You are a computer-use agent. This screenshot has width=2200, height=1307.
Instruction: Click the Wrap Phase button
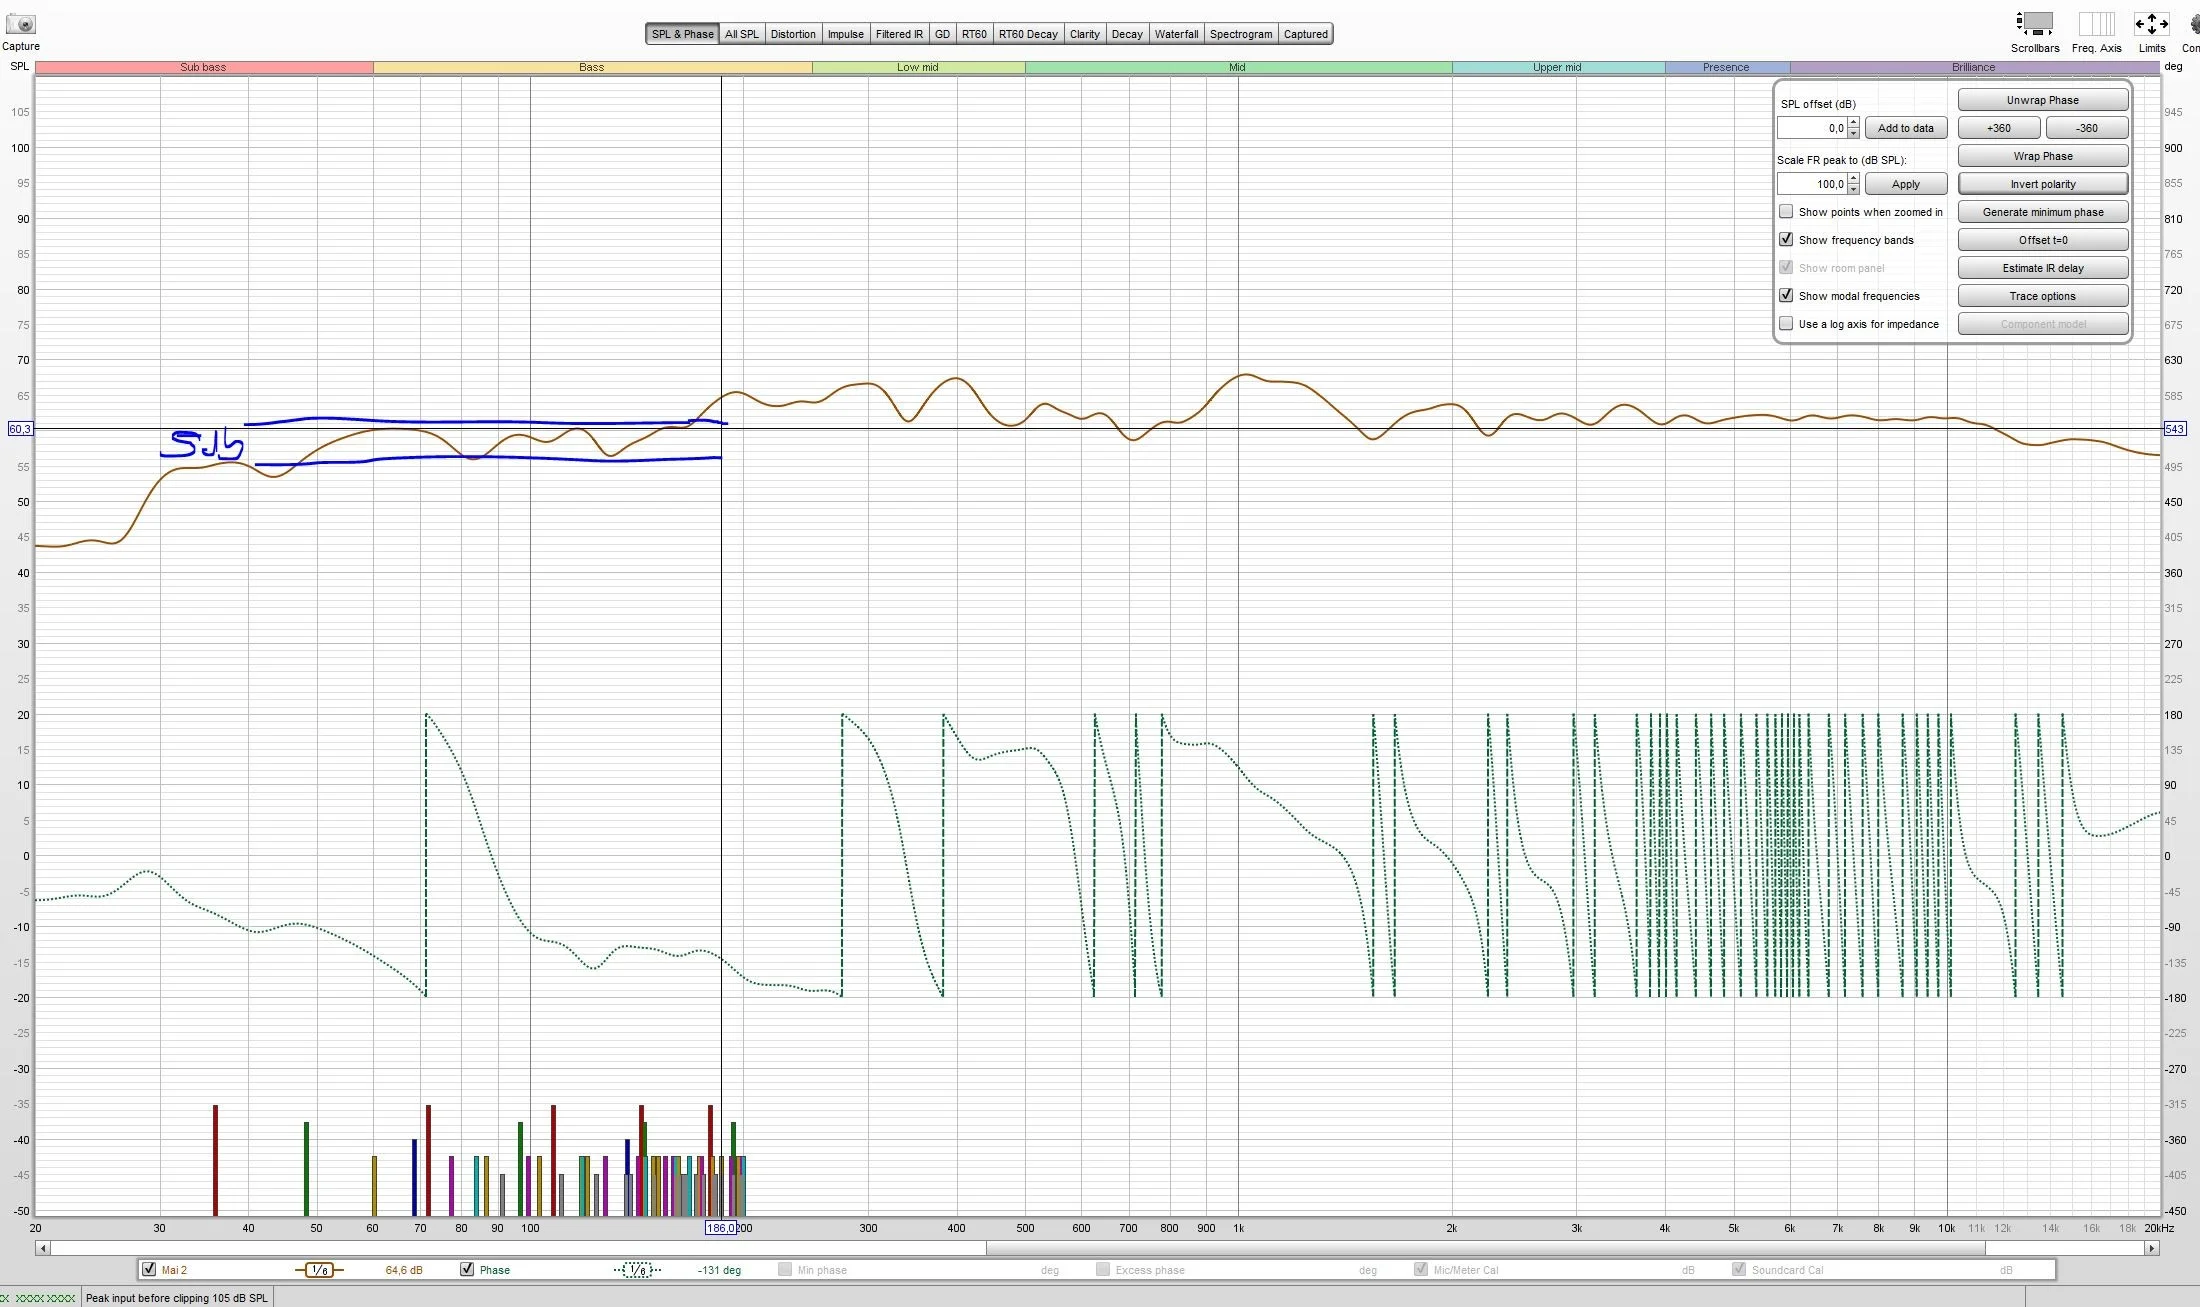(2042, 156)
